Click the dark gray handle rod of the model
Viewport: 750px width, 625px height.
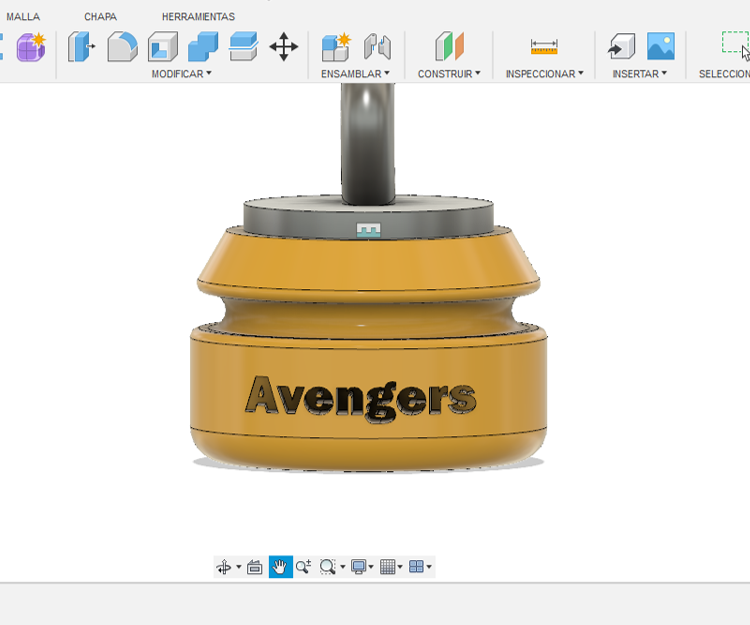[x=368, y=143]
